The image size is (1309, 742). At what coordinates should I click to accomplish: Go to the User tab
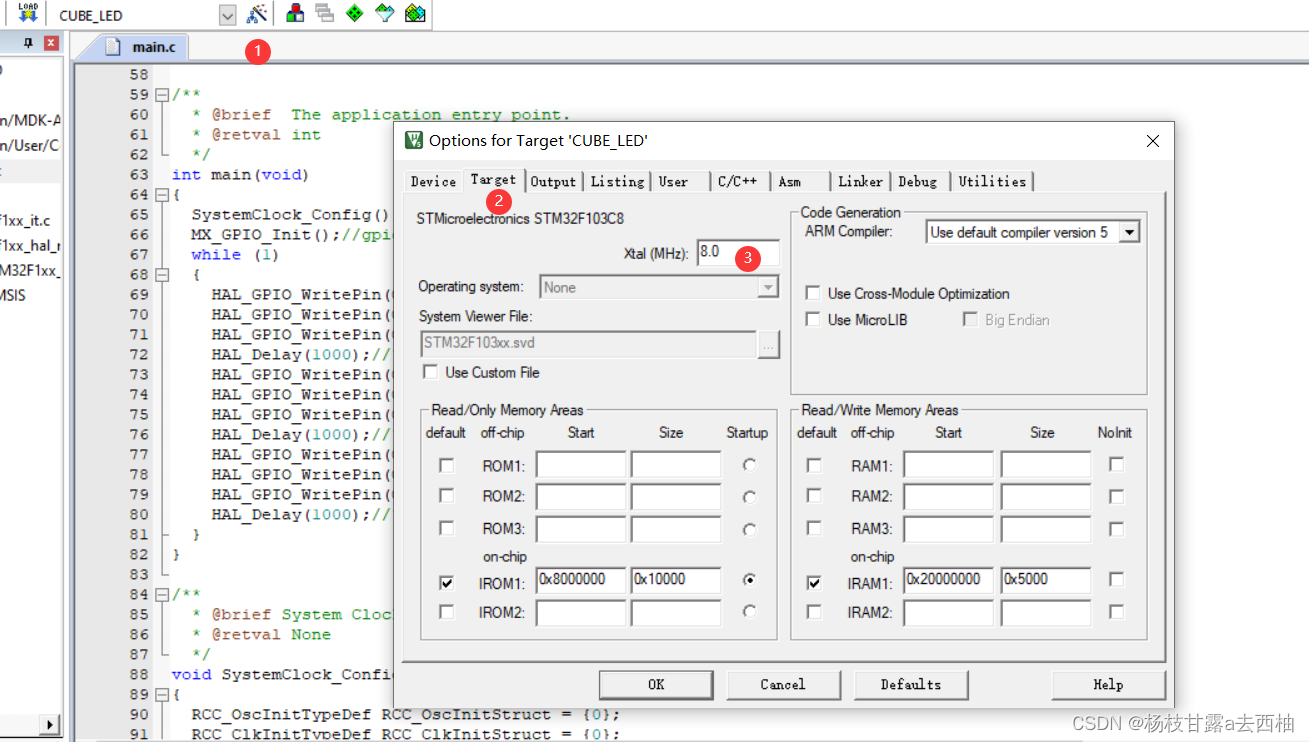tap(673, 181)
